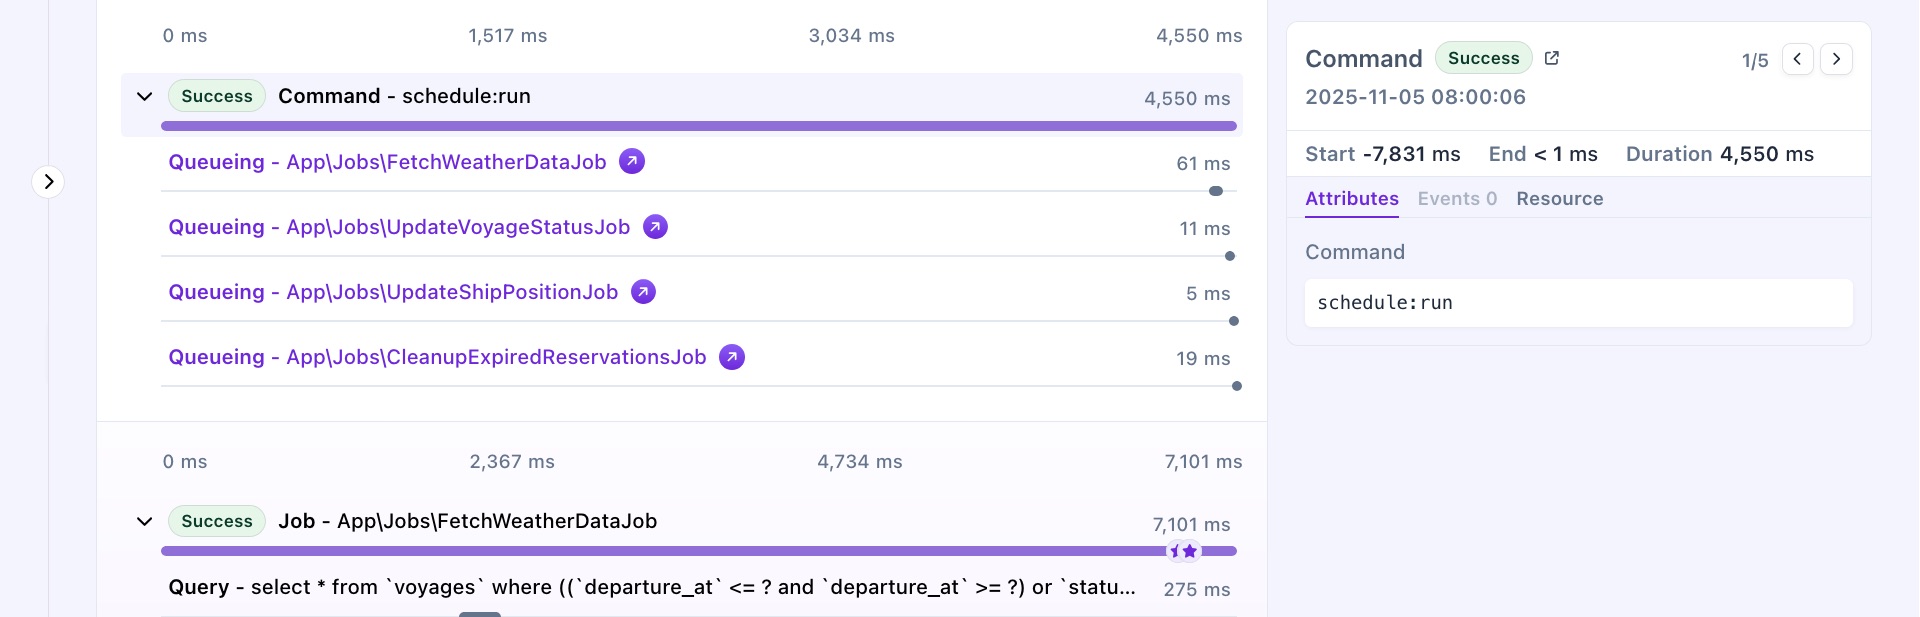Open the Events 0 tab
This screenshot has height=617, width=1920.
(1457, 199)
